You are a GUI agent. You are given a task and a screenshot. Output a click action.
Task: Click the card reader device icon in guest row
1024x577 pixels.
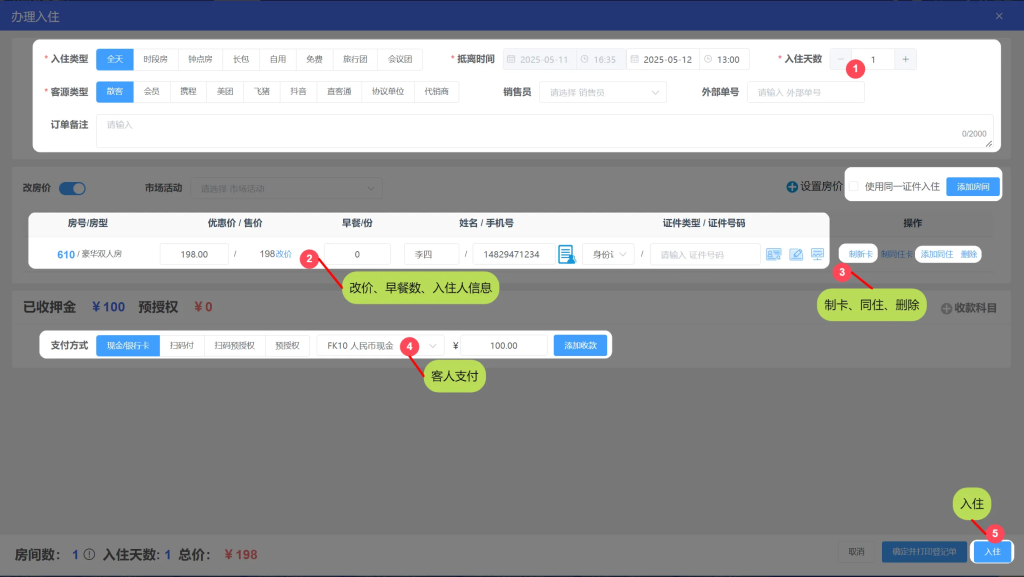[817, 254]
